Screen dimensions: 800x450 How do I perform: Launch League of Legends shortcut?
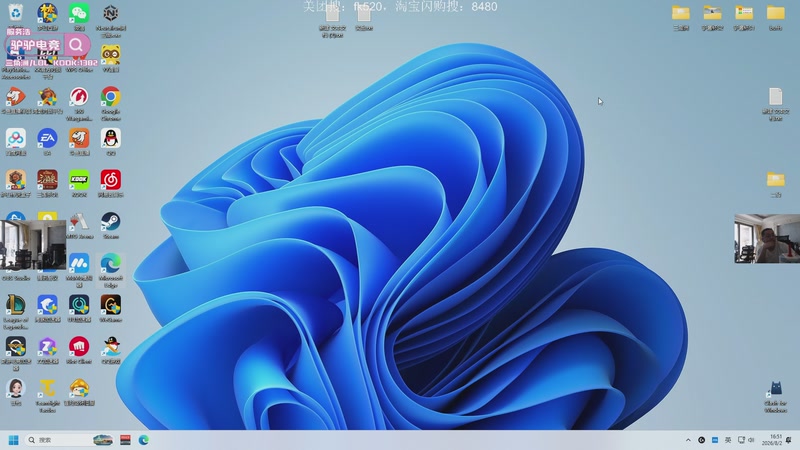click(16, 305)
